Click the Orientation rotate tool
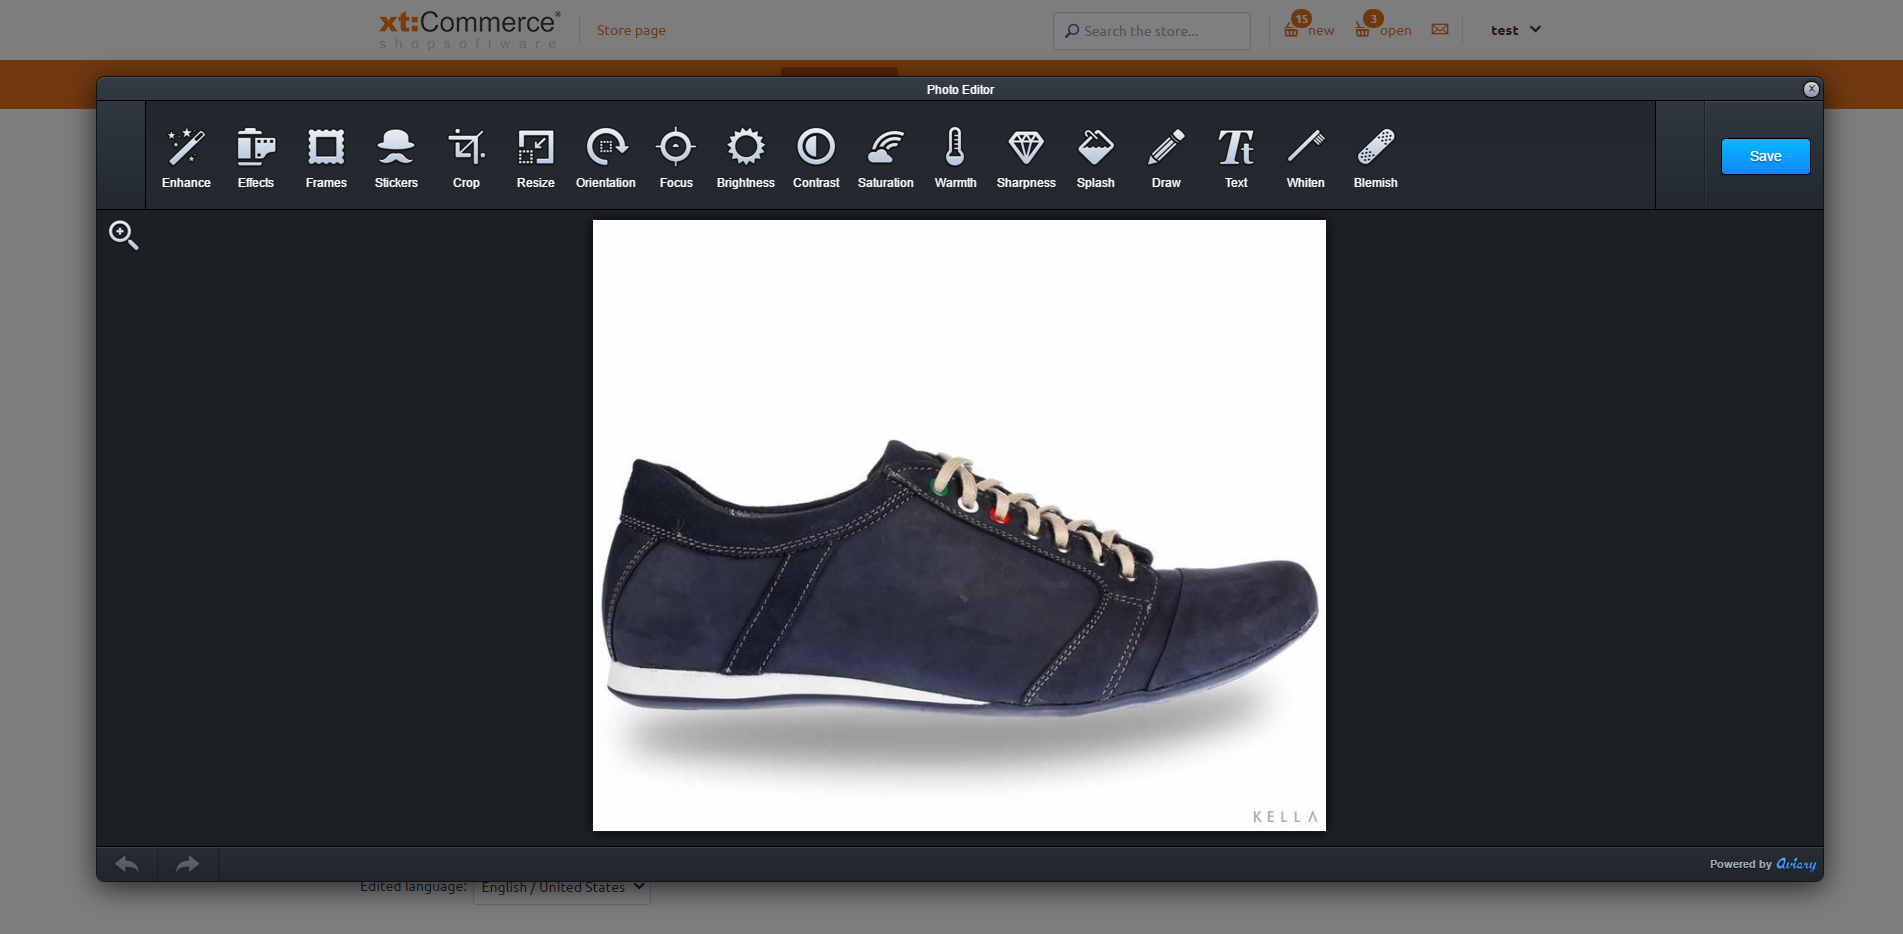Screen dimensions: 1903x934 click(x=606, y=158)
